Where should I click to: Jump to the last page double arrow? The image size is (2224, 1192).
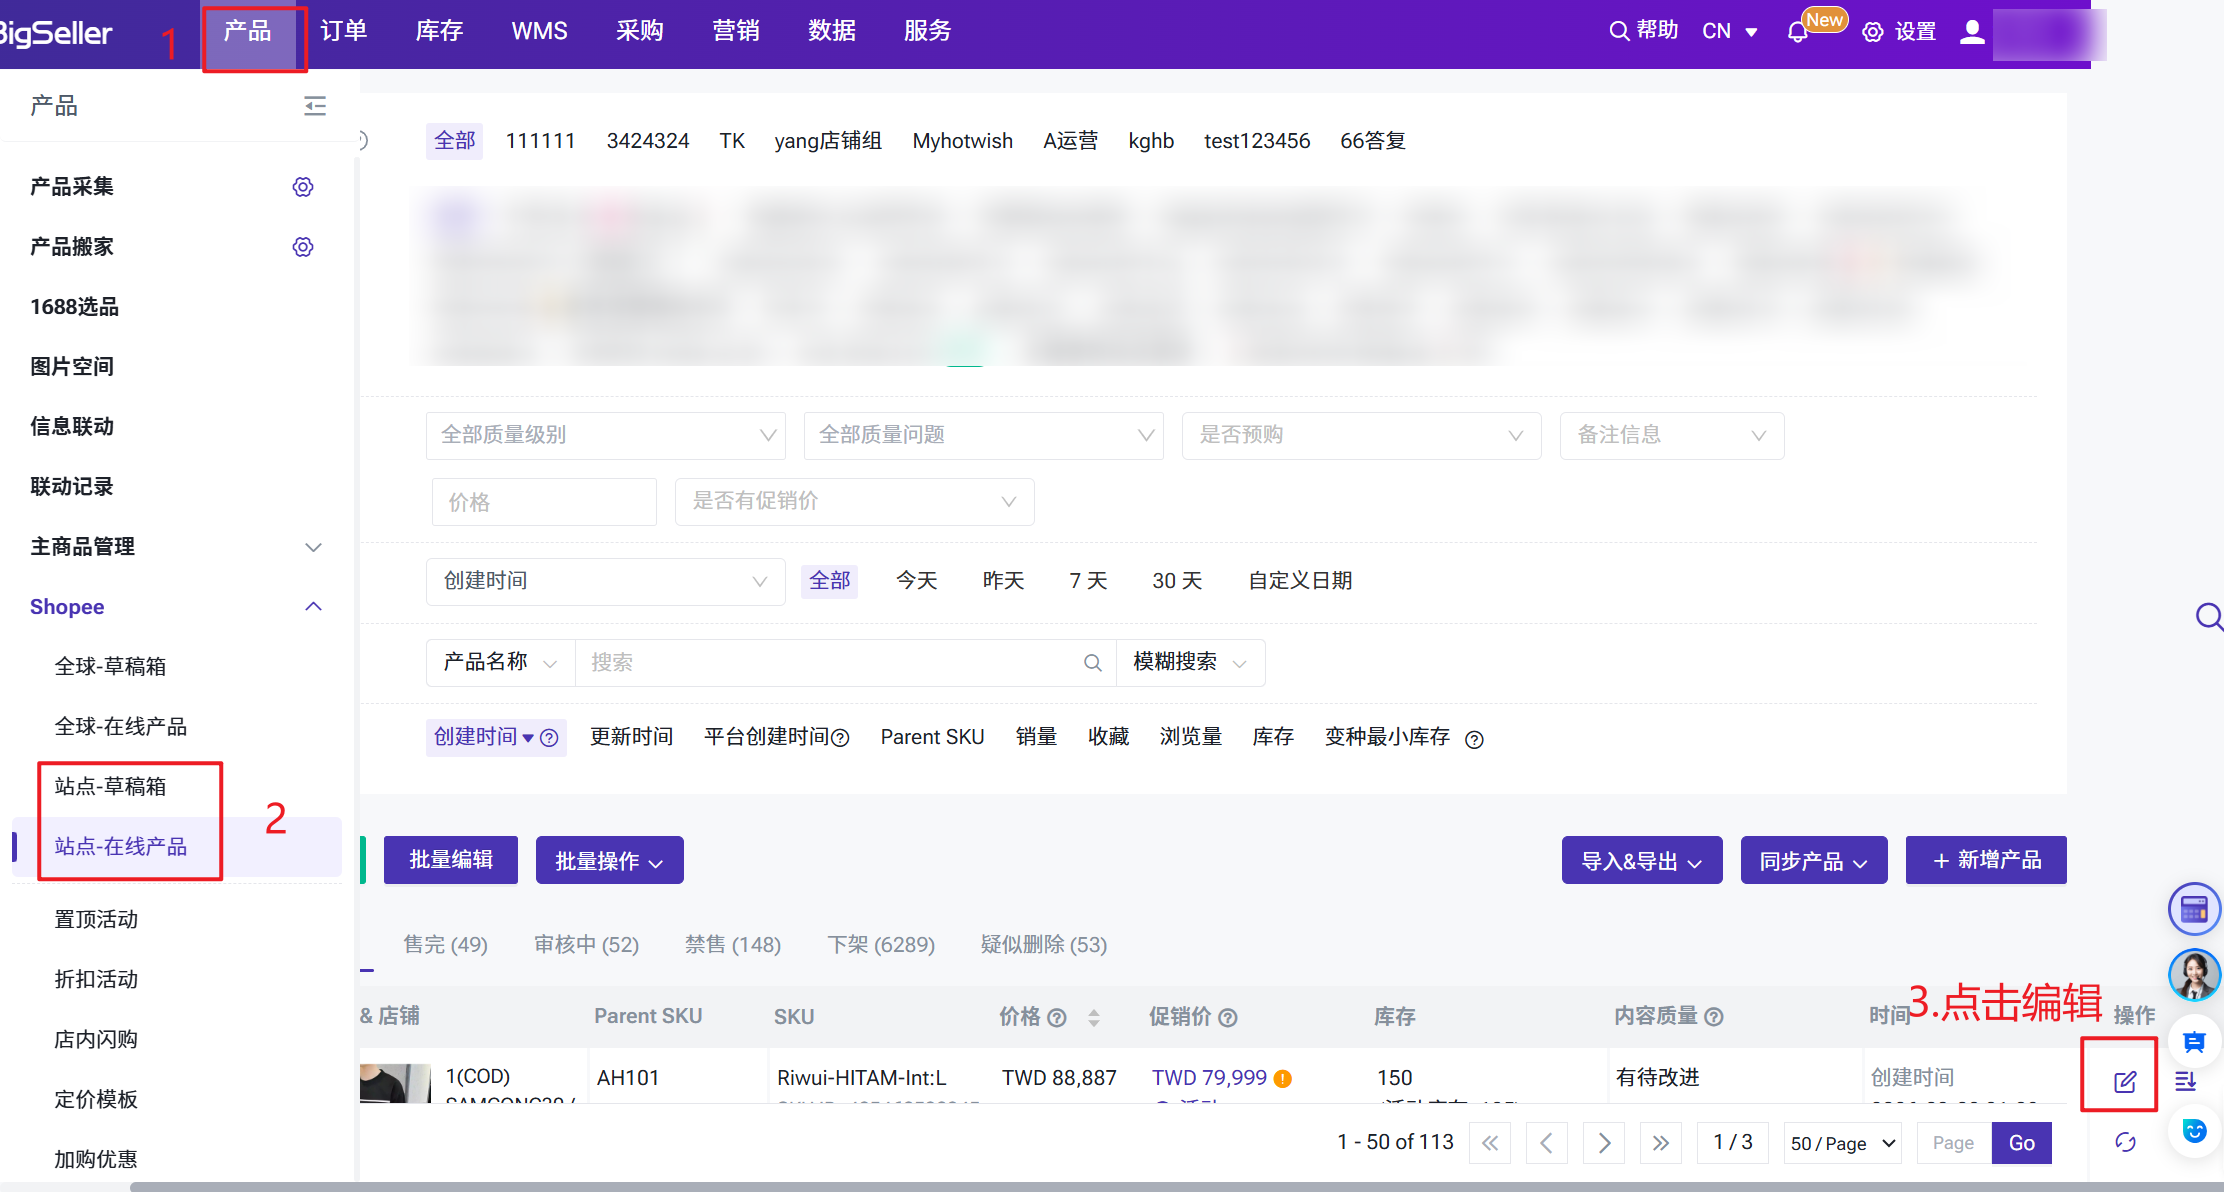(1661, 1143)
